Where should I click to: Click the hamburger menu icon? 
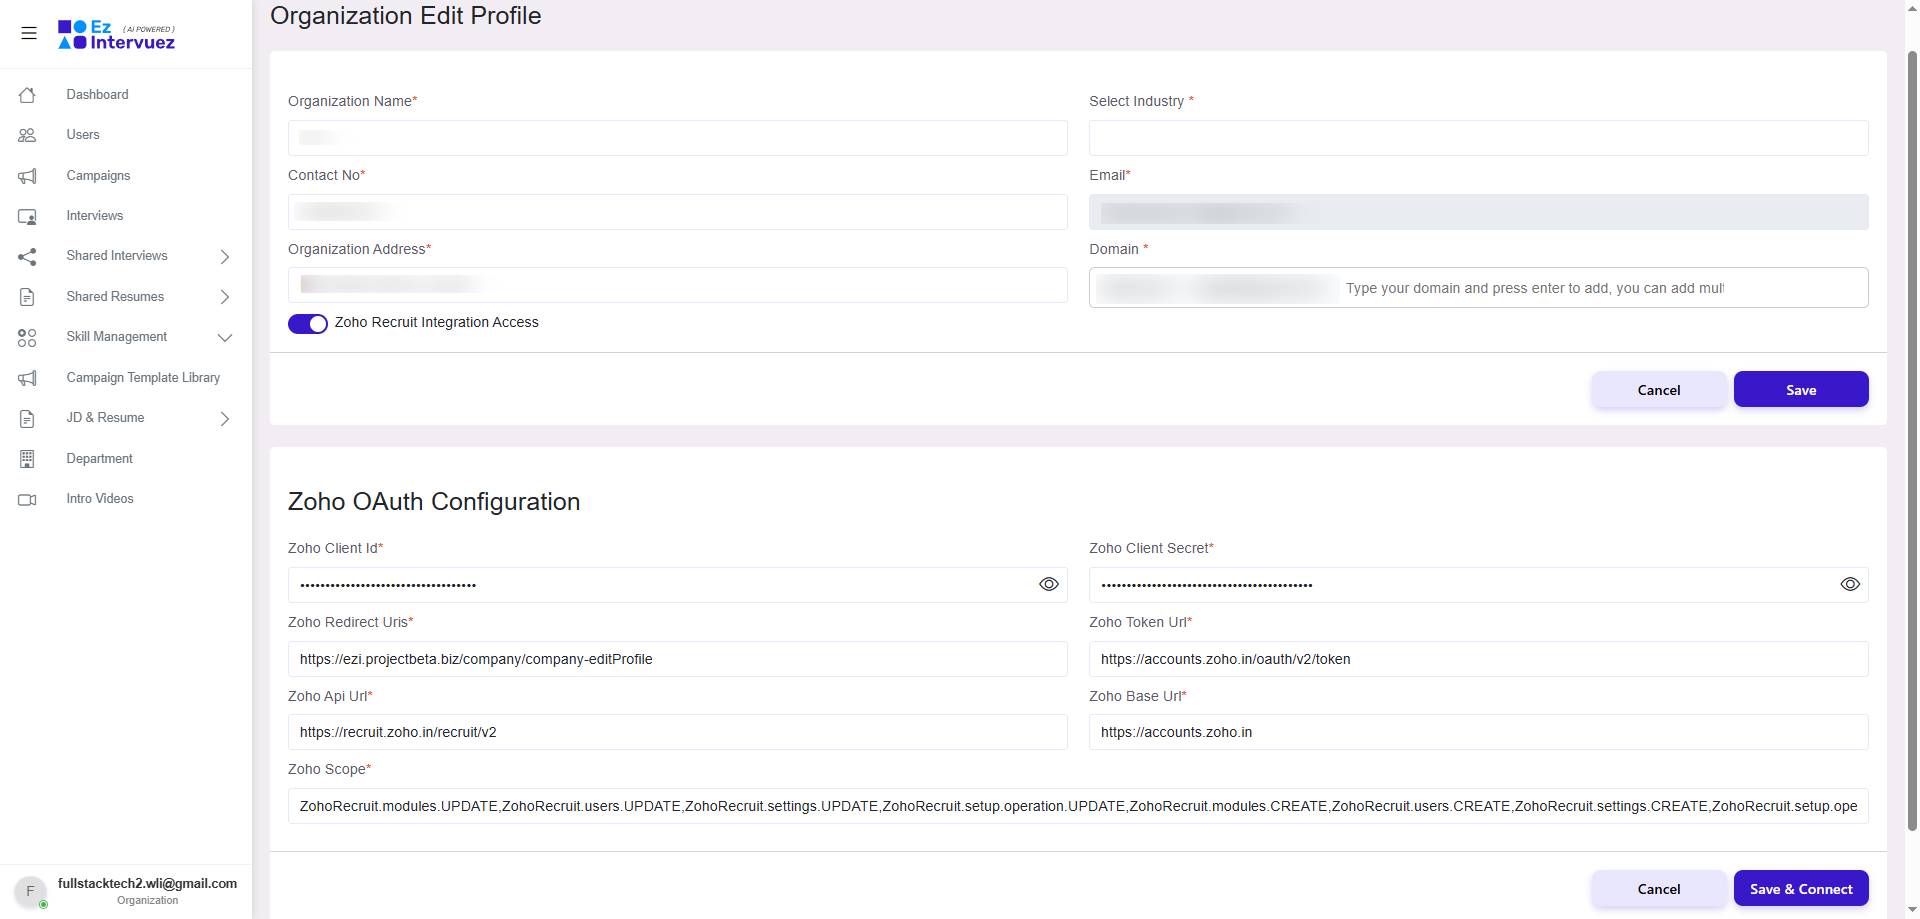[29, 33]
